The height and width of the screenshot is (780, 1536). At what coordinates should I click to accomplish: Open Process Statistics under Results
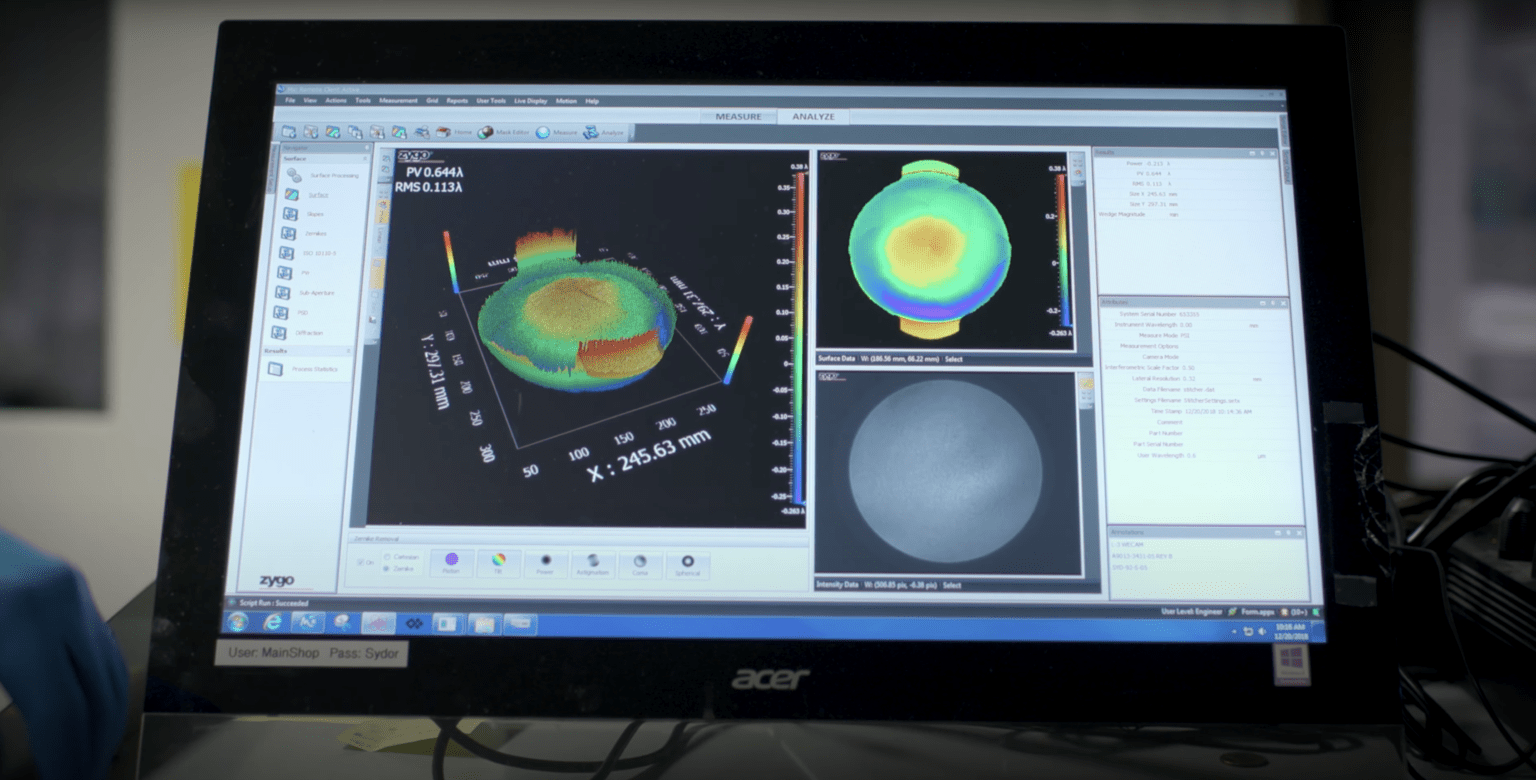316,369
